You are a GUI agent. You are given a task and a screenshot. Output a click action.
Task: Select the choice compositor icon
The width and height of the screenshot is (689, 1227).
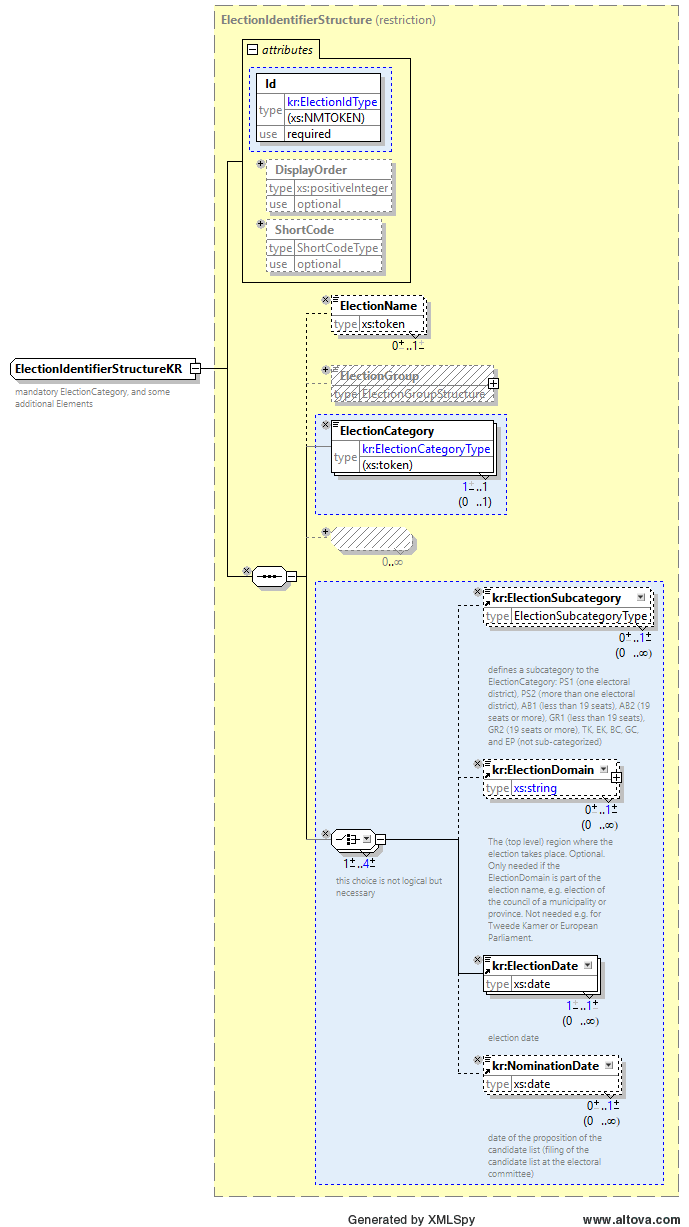point(352,839)
